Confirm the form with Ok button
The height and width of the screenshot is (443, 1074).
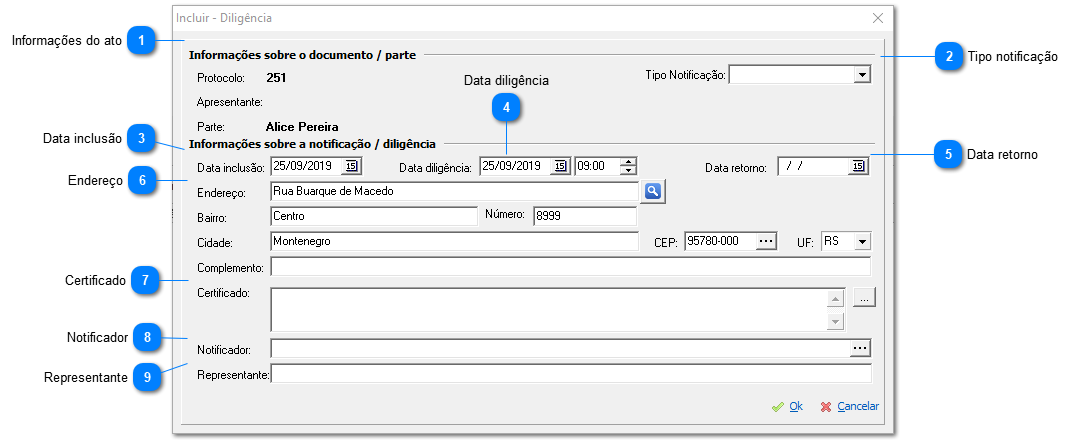[x=788, y=406]
